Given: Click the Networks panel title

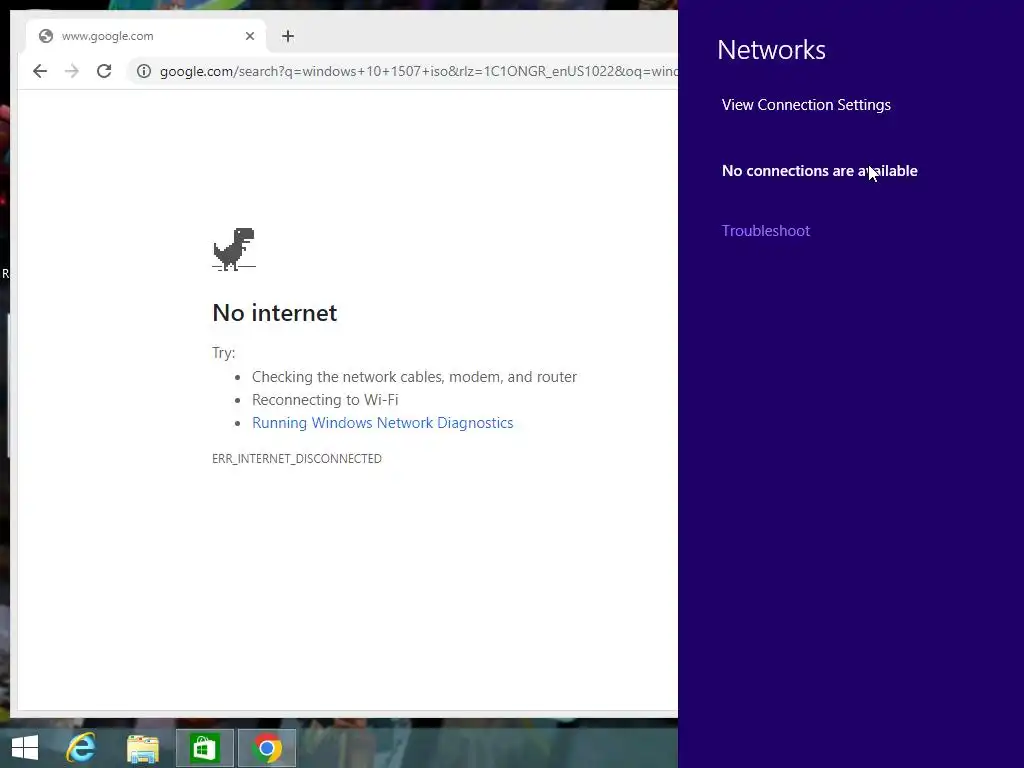Looking at the screenshot, I should [771, 50].
